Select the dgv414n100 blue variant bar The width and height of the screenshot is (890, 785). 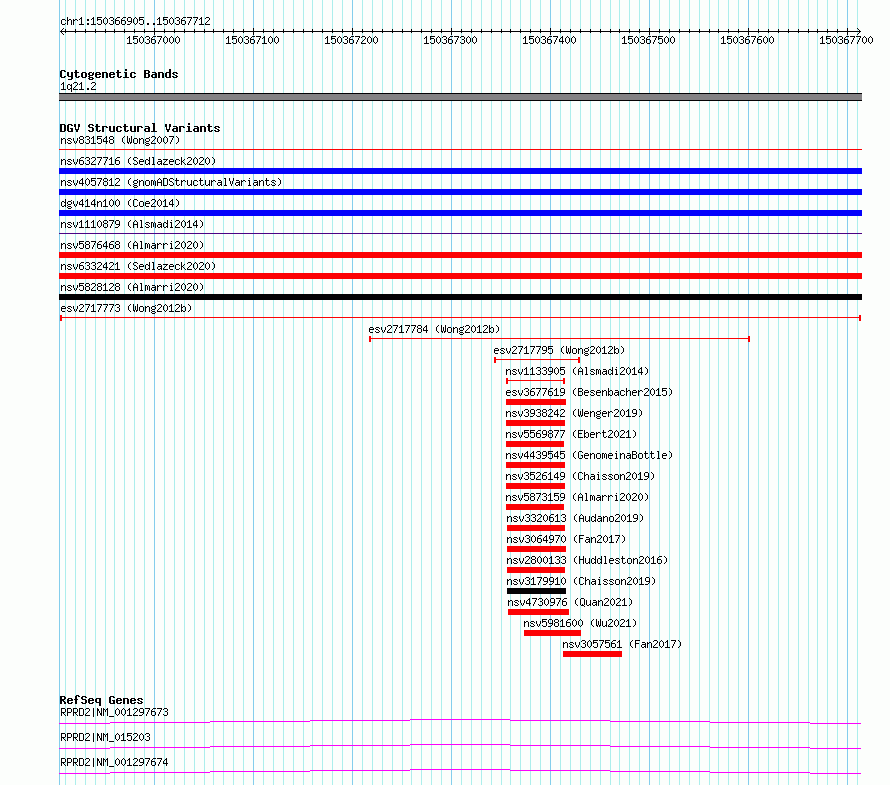460,213
